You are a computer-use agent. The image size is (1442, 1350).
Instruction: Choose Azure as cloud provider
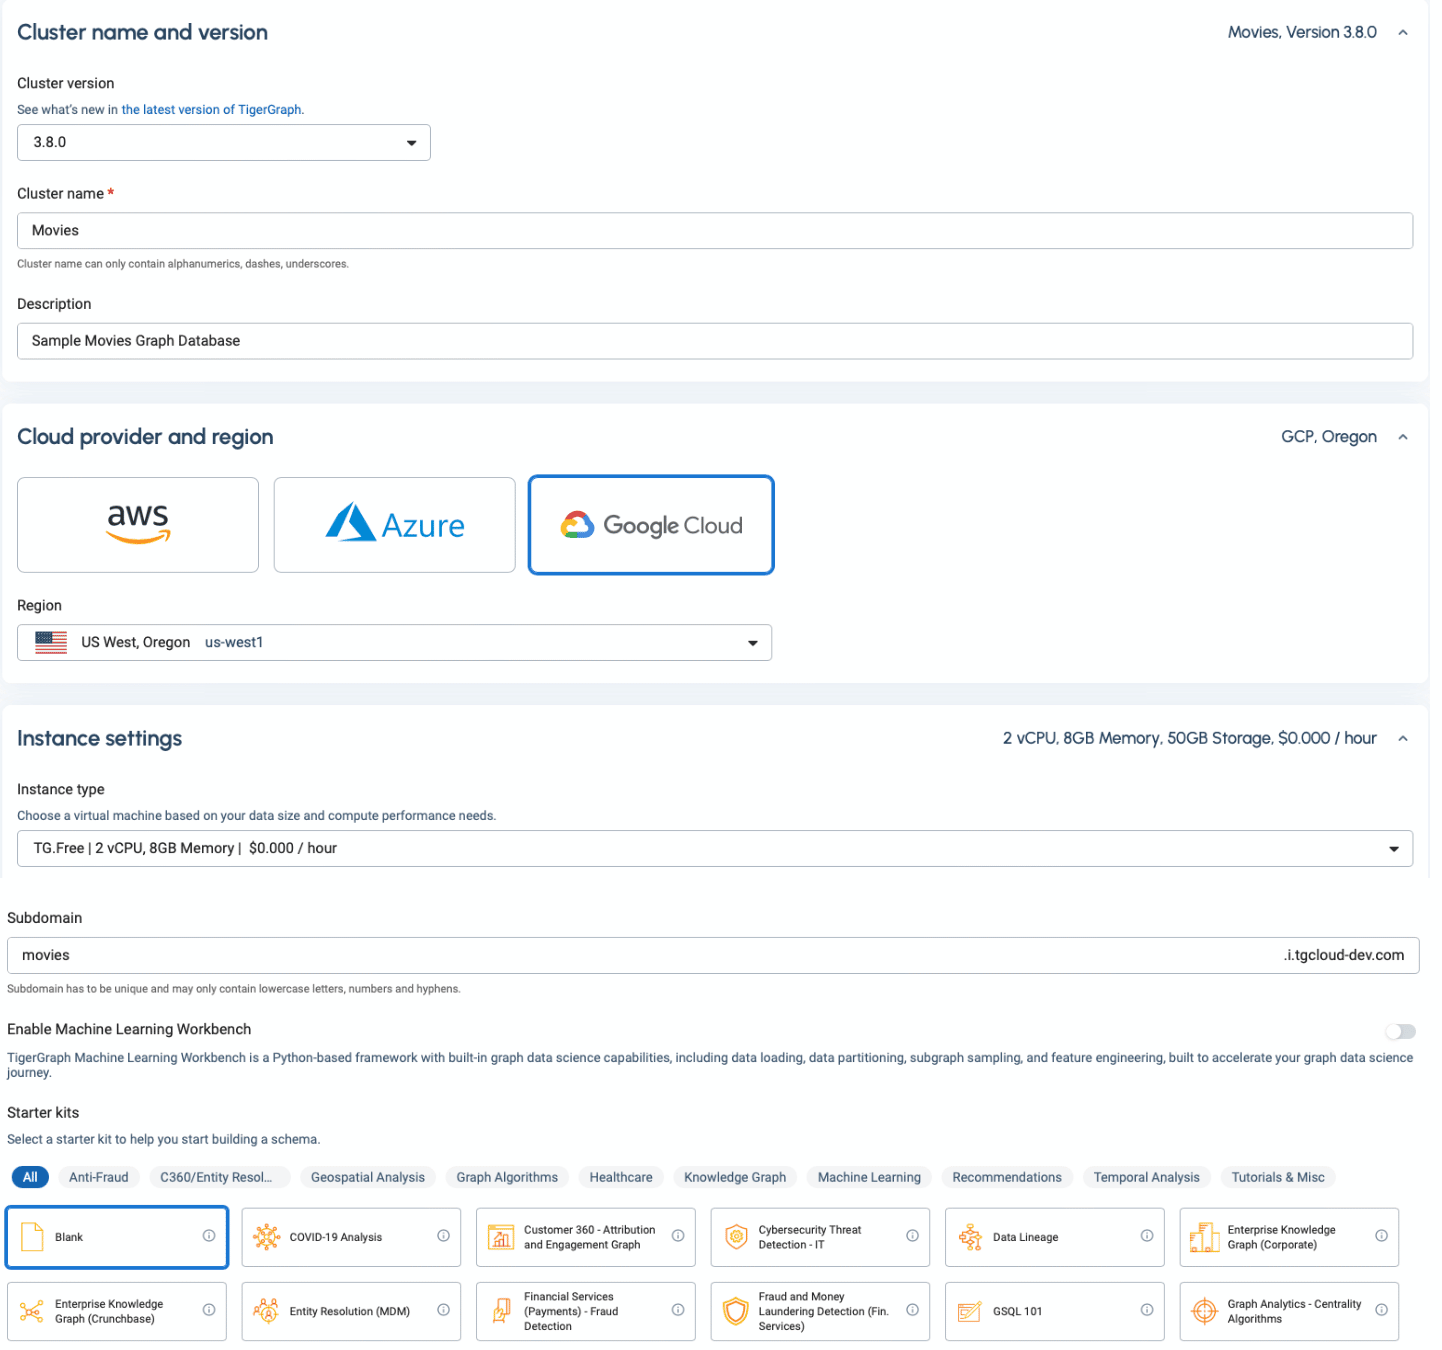click(x=395, y=525)
